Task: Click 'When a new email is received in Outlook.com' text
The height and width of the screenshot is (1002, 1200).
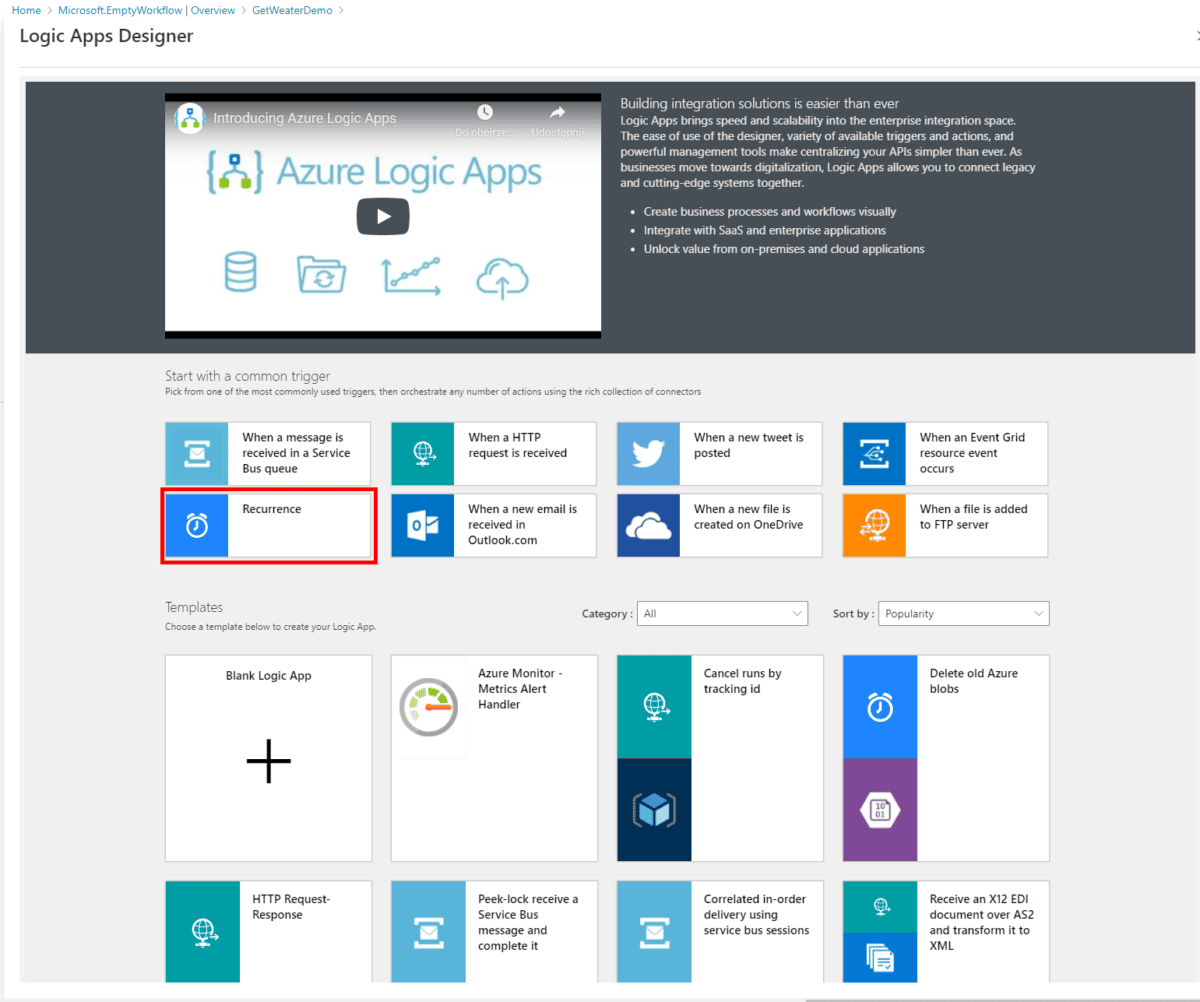Action: pos(523,524)
